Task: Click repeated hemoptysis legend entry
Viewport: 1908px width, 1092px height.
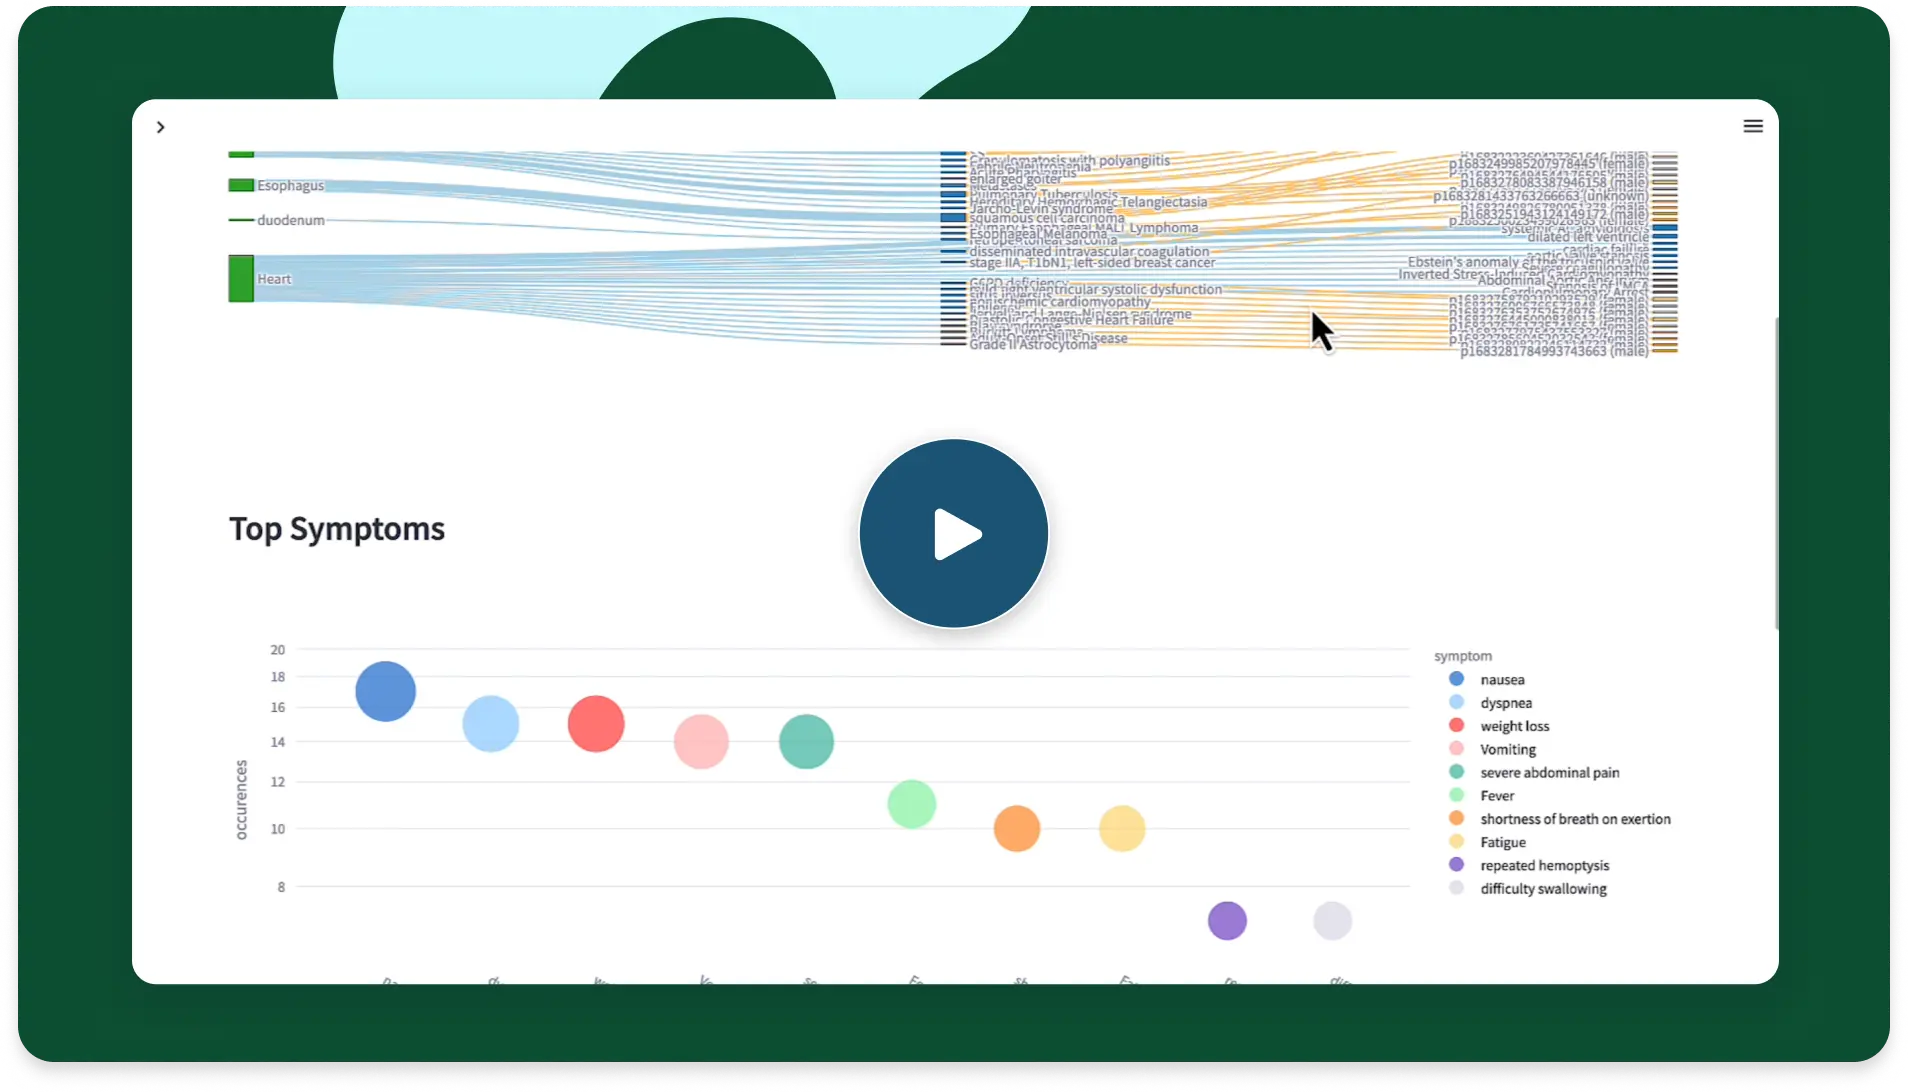Action: pos(1544,866)
